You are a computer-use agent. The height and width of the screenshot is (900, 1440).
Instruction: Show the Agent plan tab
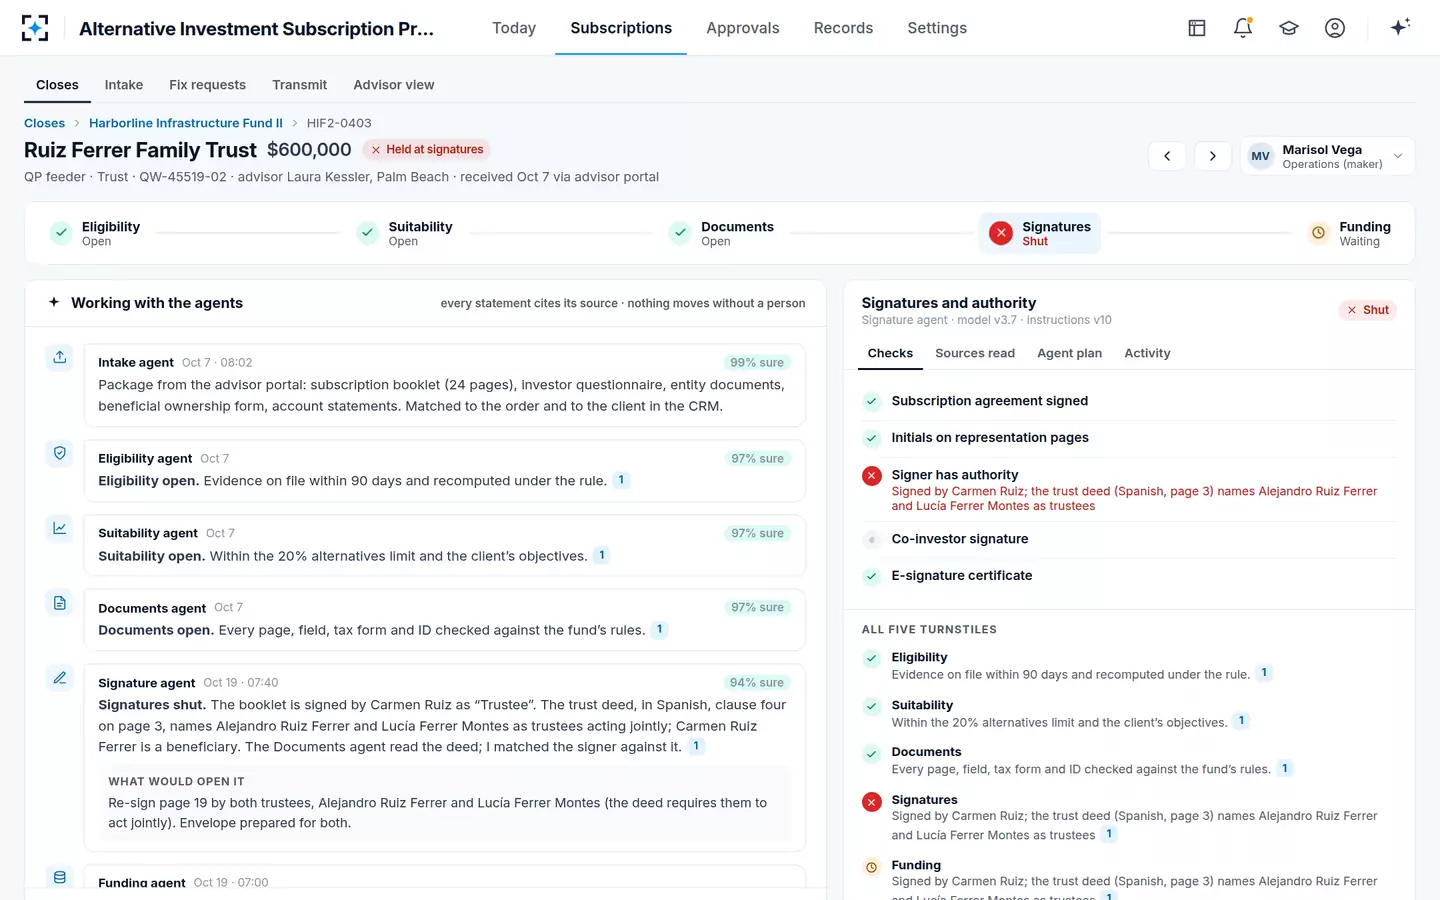pos(1069,353)
